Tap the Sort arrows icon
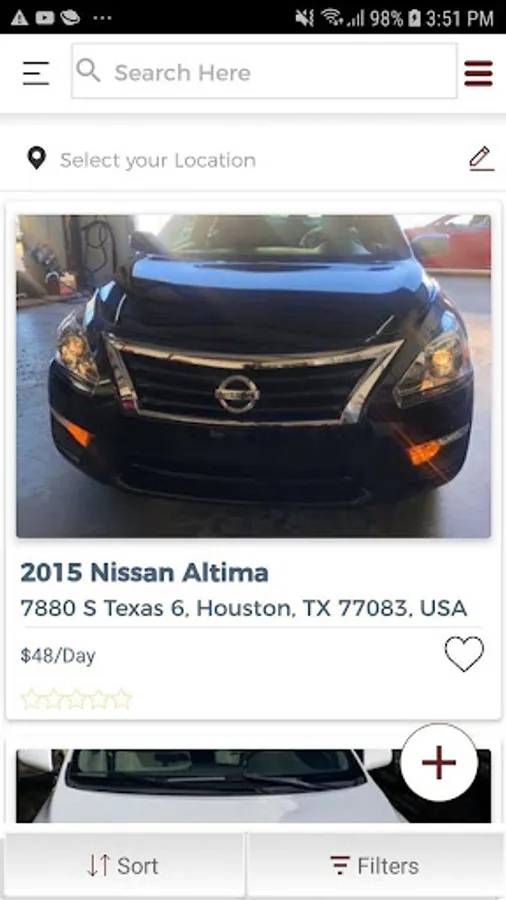The image size is (506, 900). pyautogui.click(x=99, y=866)
